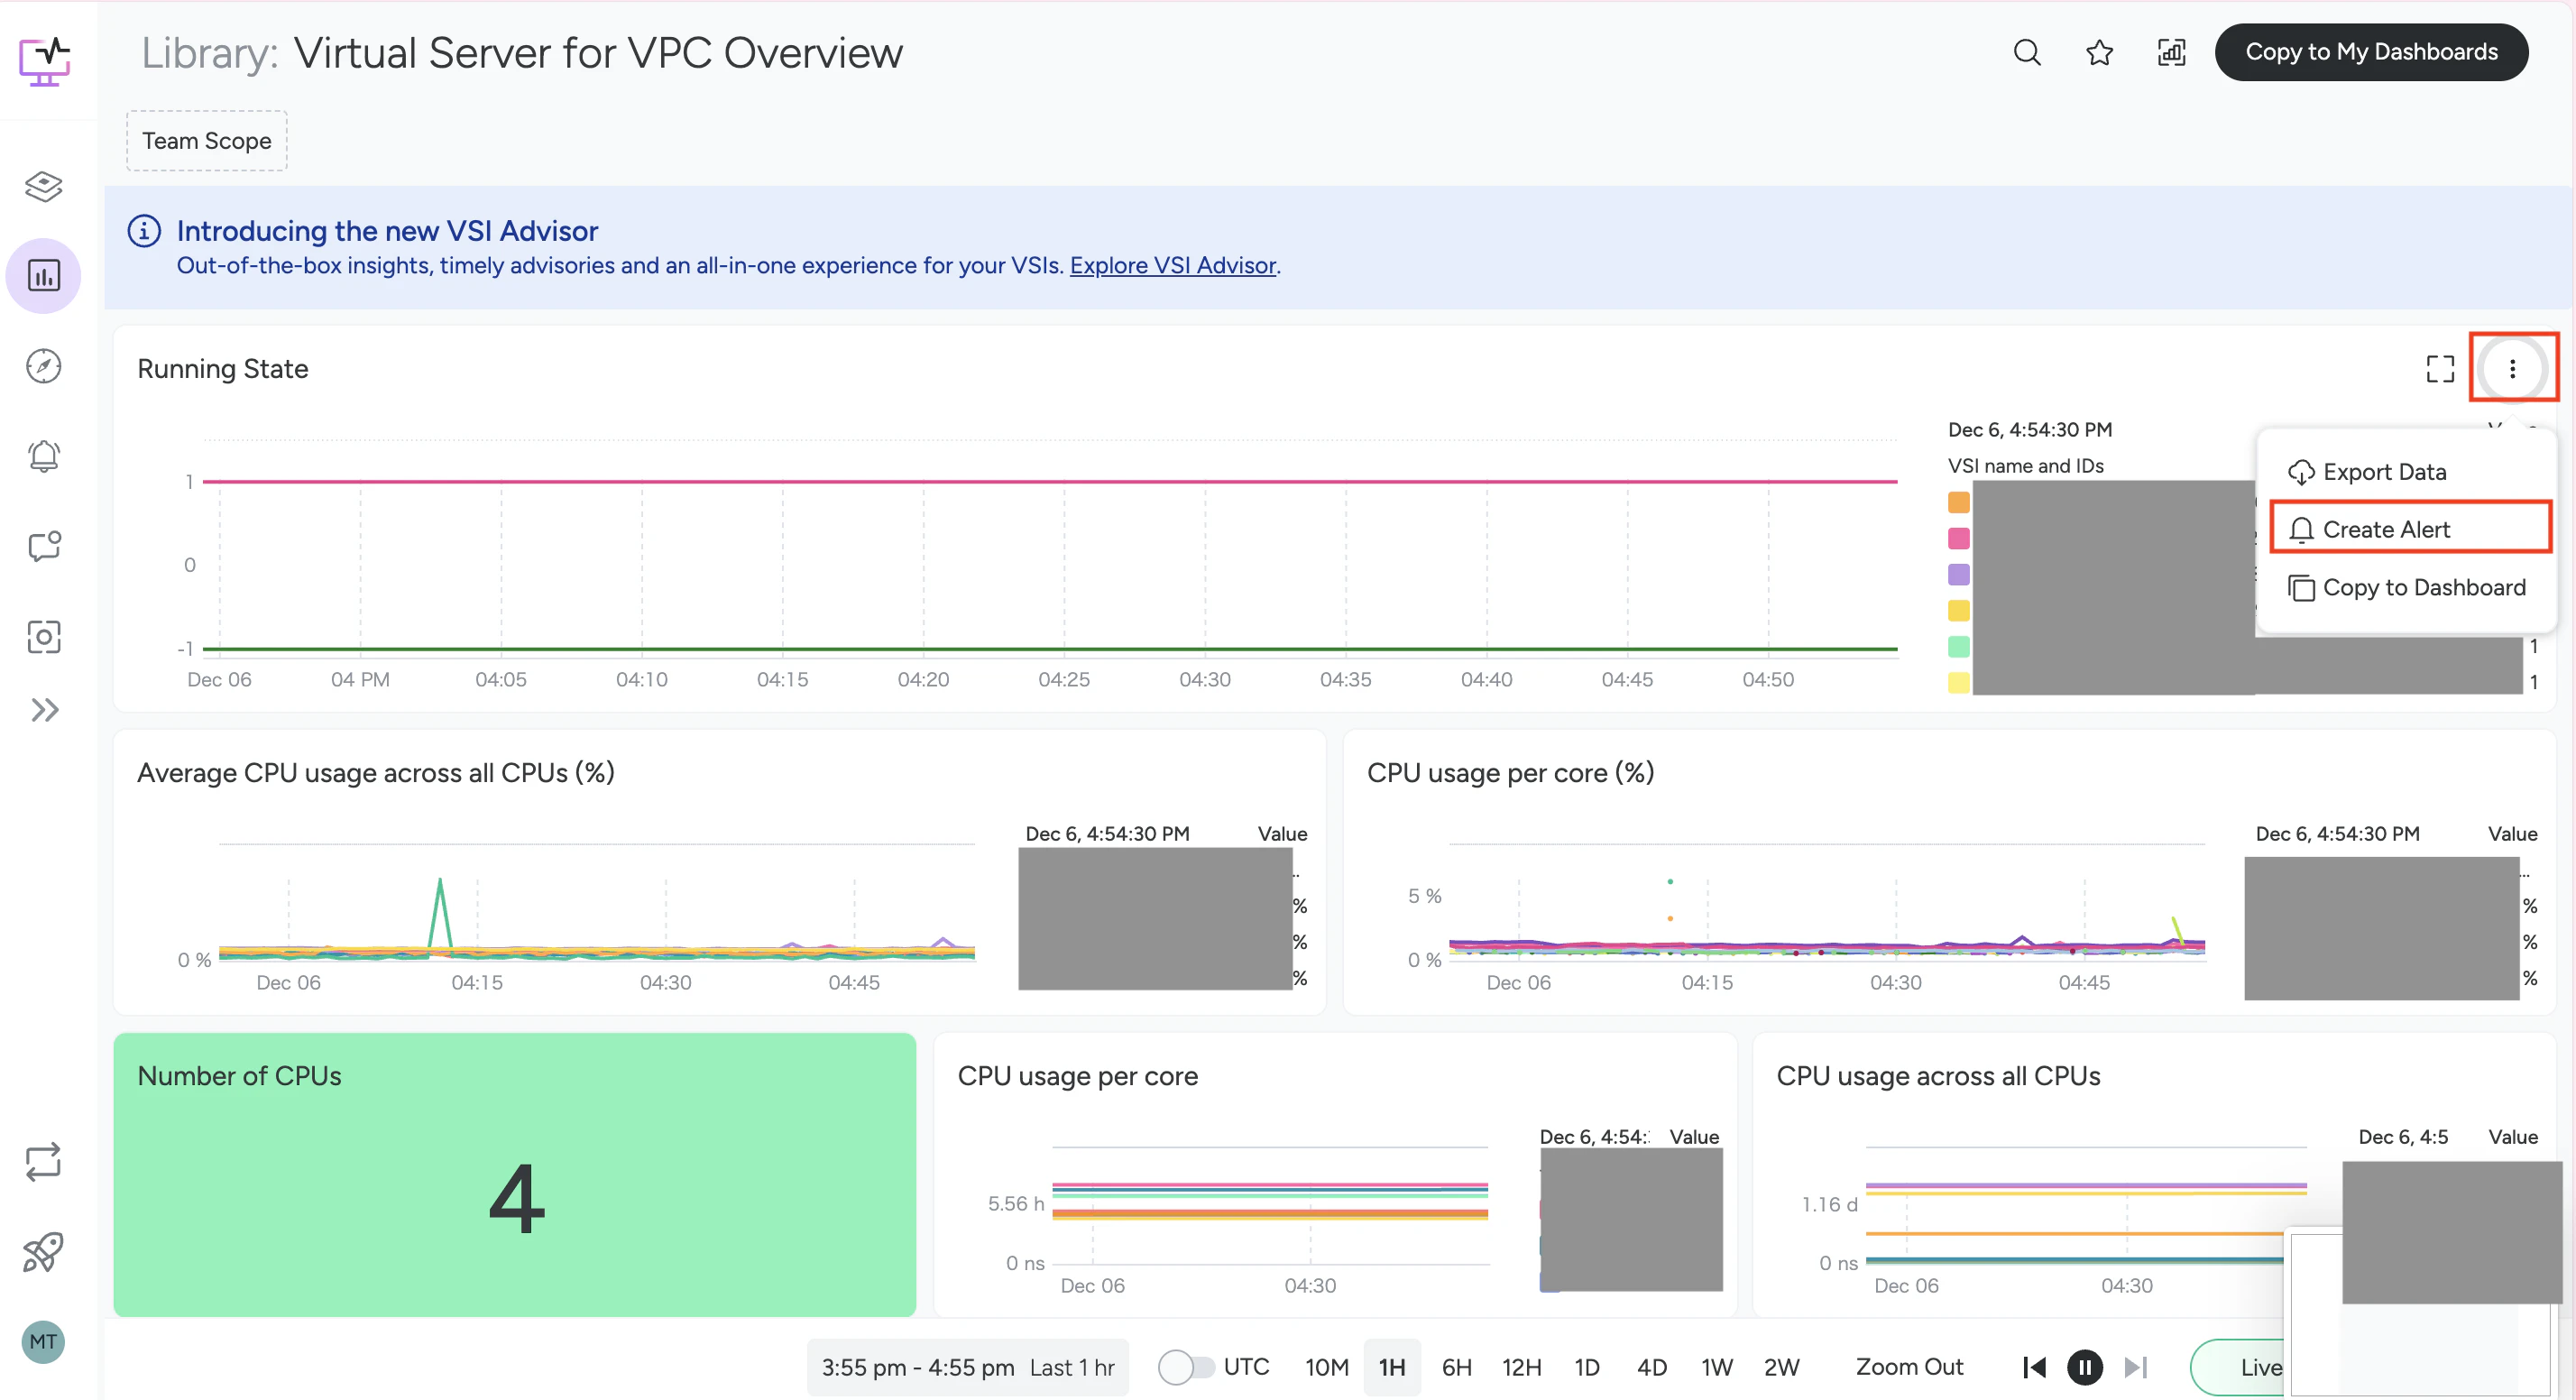This screenshot has width=2576, height=1400.
Task: Expand Running State panel to fullscreen
Action: 2441,369
